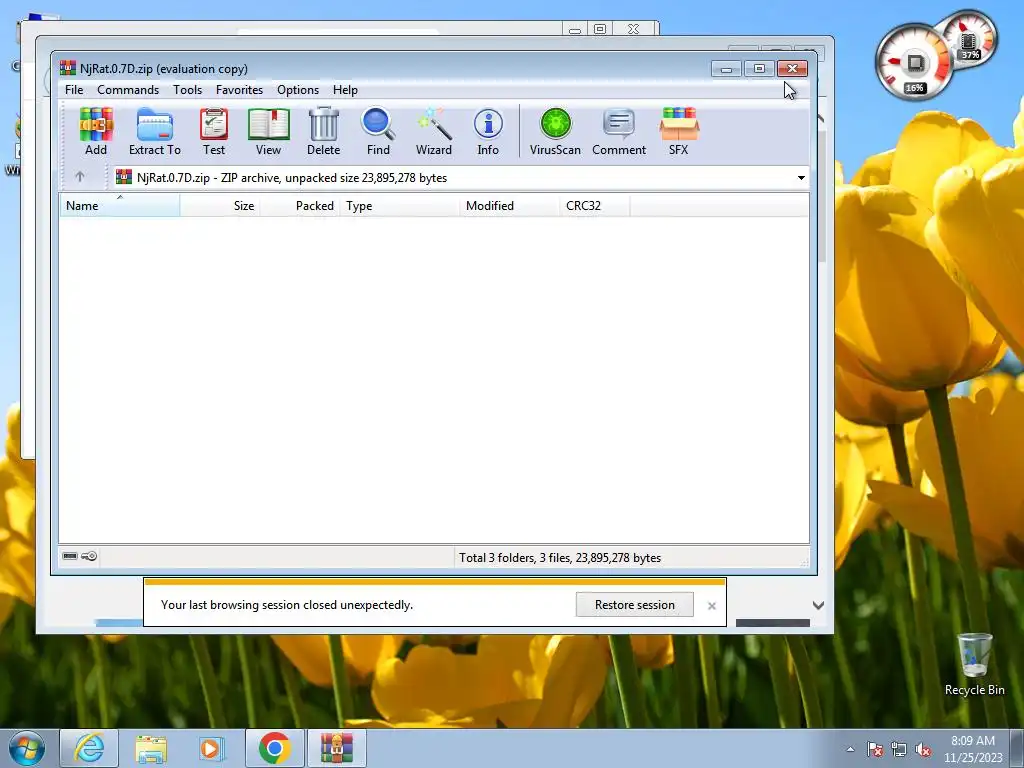The height and width of the screenshot is (768, 1024).
Task: Open the Comment tool
Action: (x=619, y=132)
